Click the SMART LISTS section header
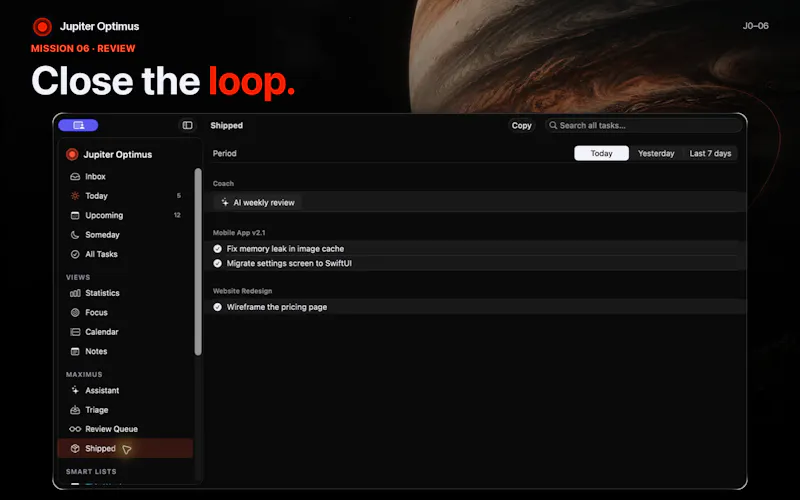The width and height of the screenshot is (800, 500). click(x=91, y=471)
